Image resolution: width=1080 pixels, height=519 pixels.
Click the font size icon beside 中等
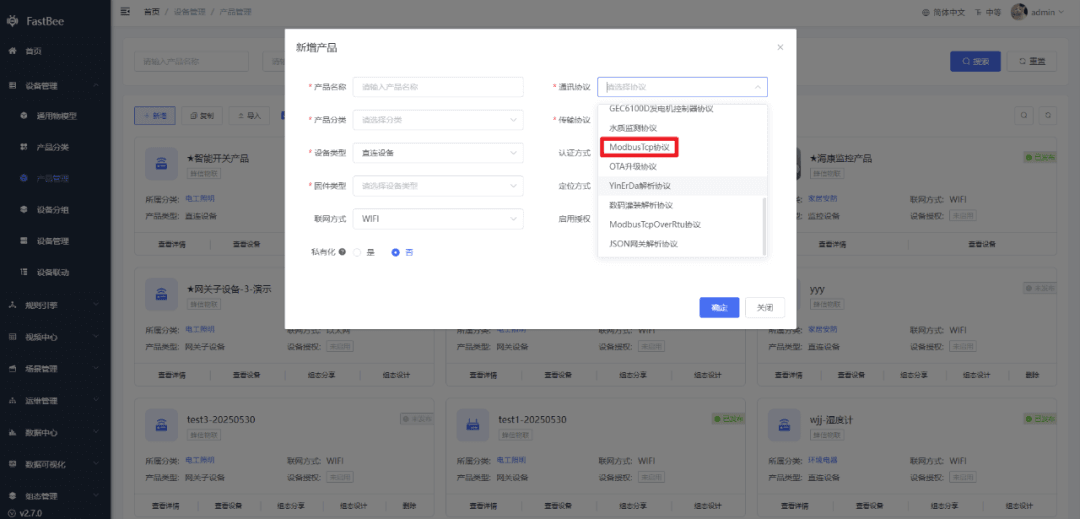(978, 12)
